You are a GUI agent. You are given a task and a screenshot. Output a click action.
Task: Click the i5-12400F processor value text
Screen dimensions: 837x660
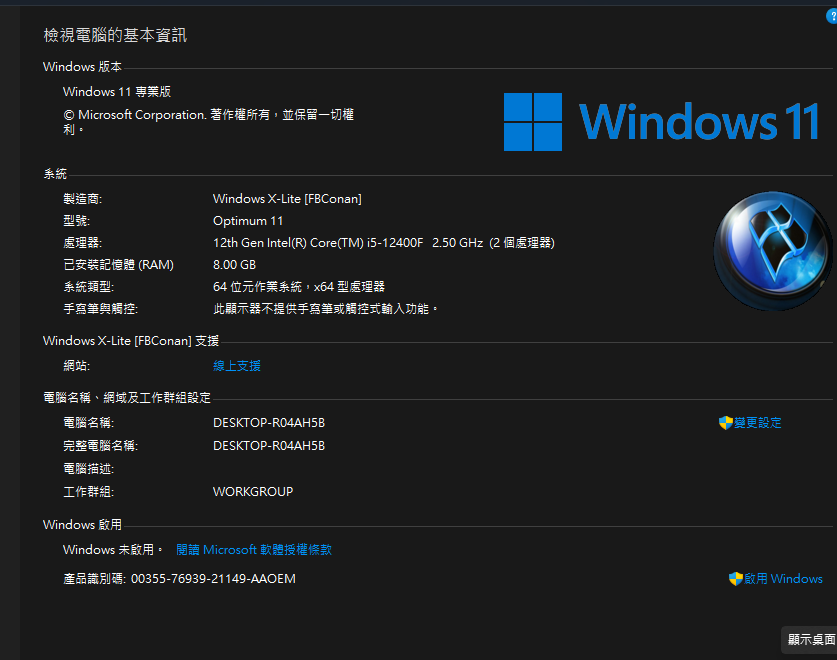(x=383, y=243)
